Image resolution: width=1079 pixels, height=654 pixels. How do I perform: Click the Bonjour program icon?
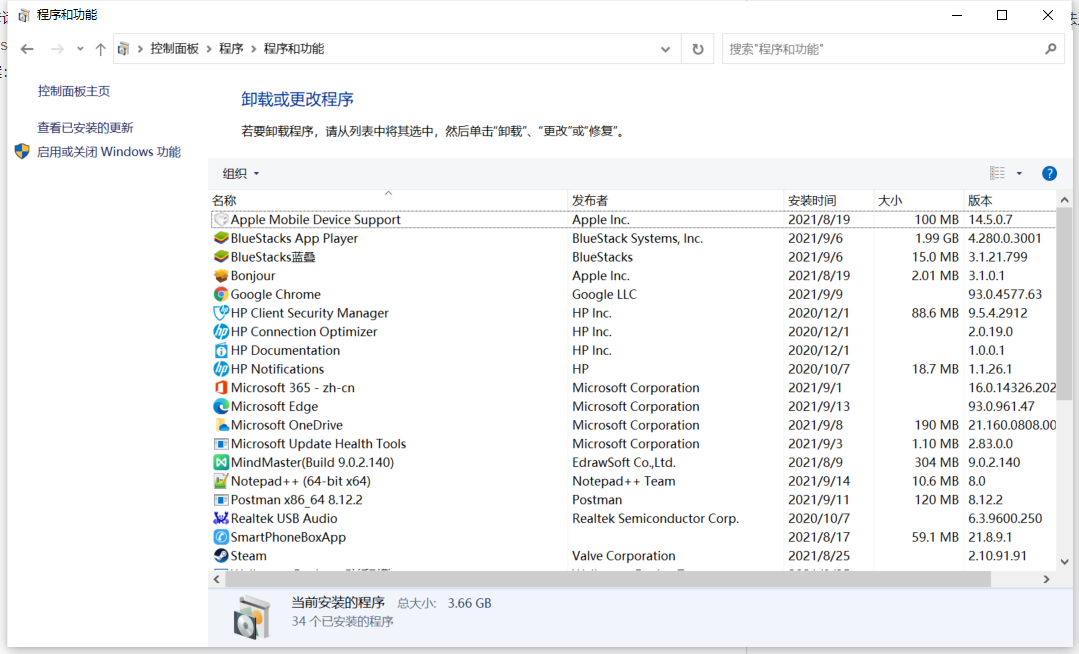pos(221,275)
